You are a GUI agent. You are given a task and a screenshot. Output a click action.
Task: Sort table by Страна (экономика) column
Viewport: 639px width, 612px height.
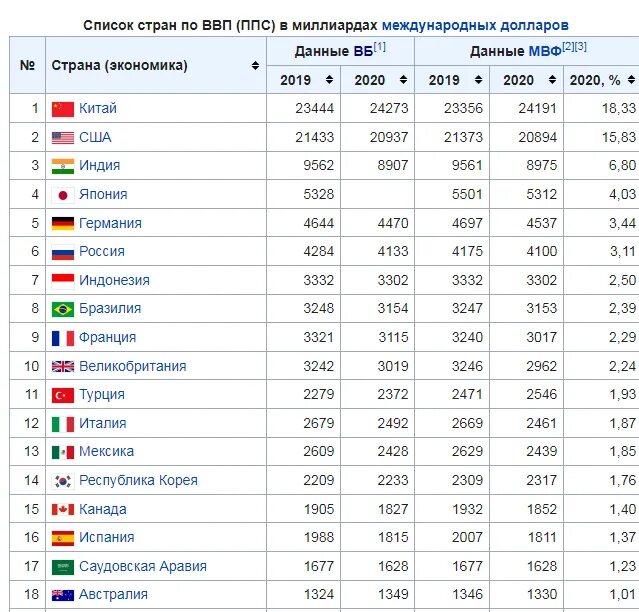pyautogui.click(x=255, y=65)
